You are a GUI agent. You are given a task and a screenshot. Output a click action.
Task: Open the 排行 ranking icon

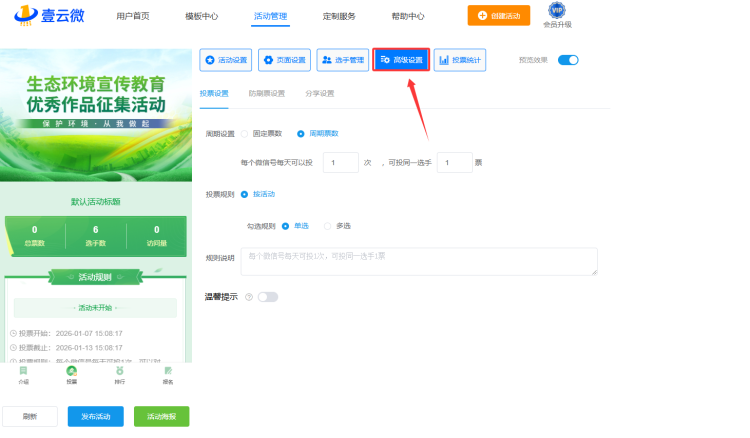point(120,371)
